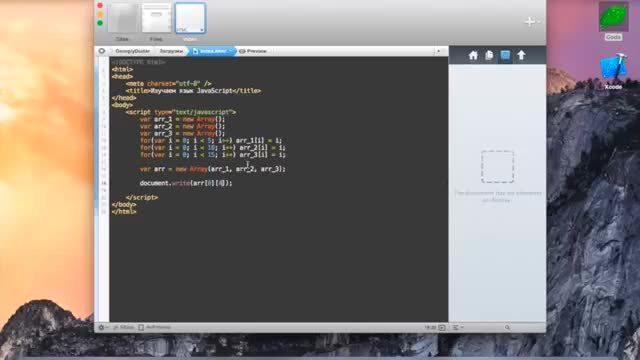The height and width of the screenshot is (360, 640).
Task: Activate the blue square sidebar icon
Action: point(505,55)
